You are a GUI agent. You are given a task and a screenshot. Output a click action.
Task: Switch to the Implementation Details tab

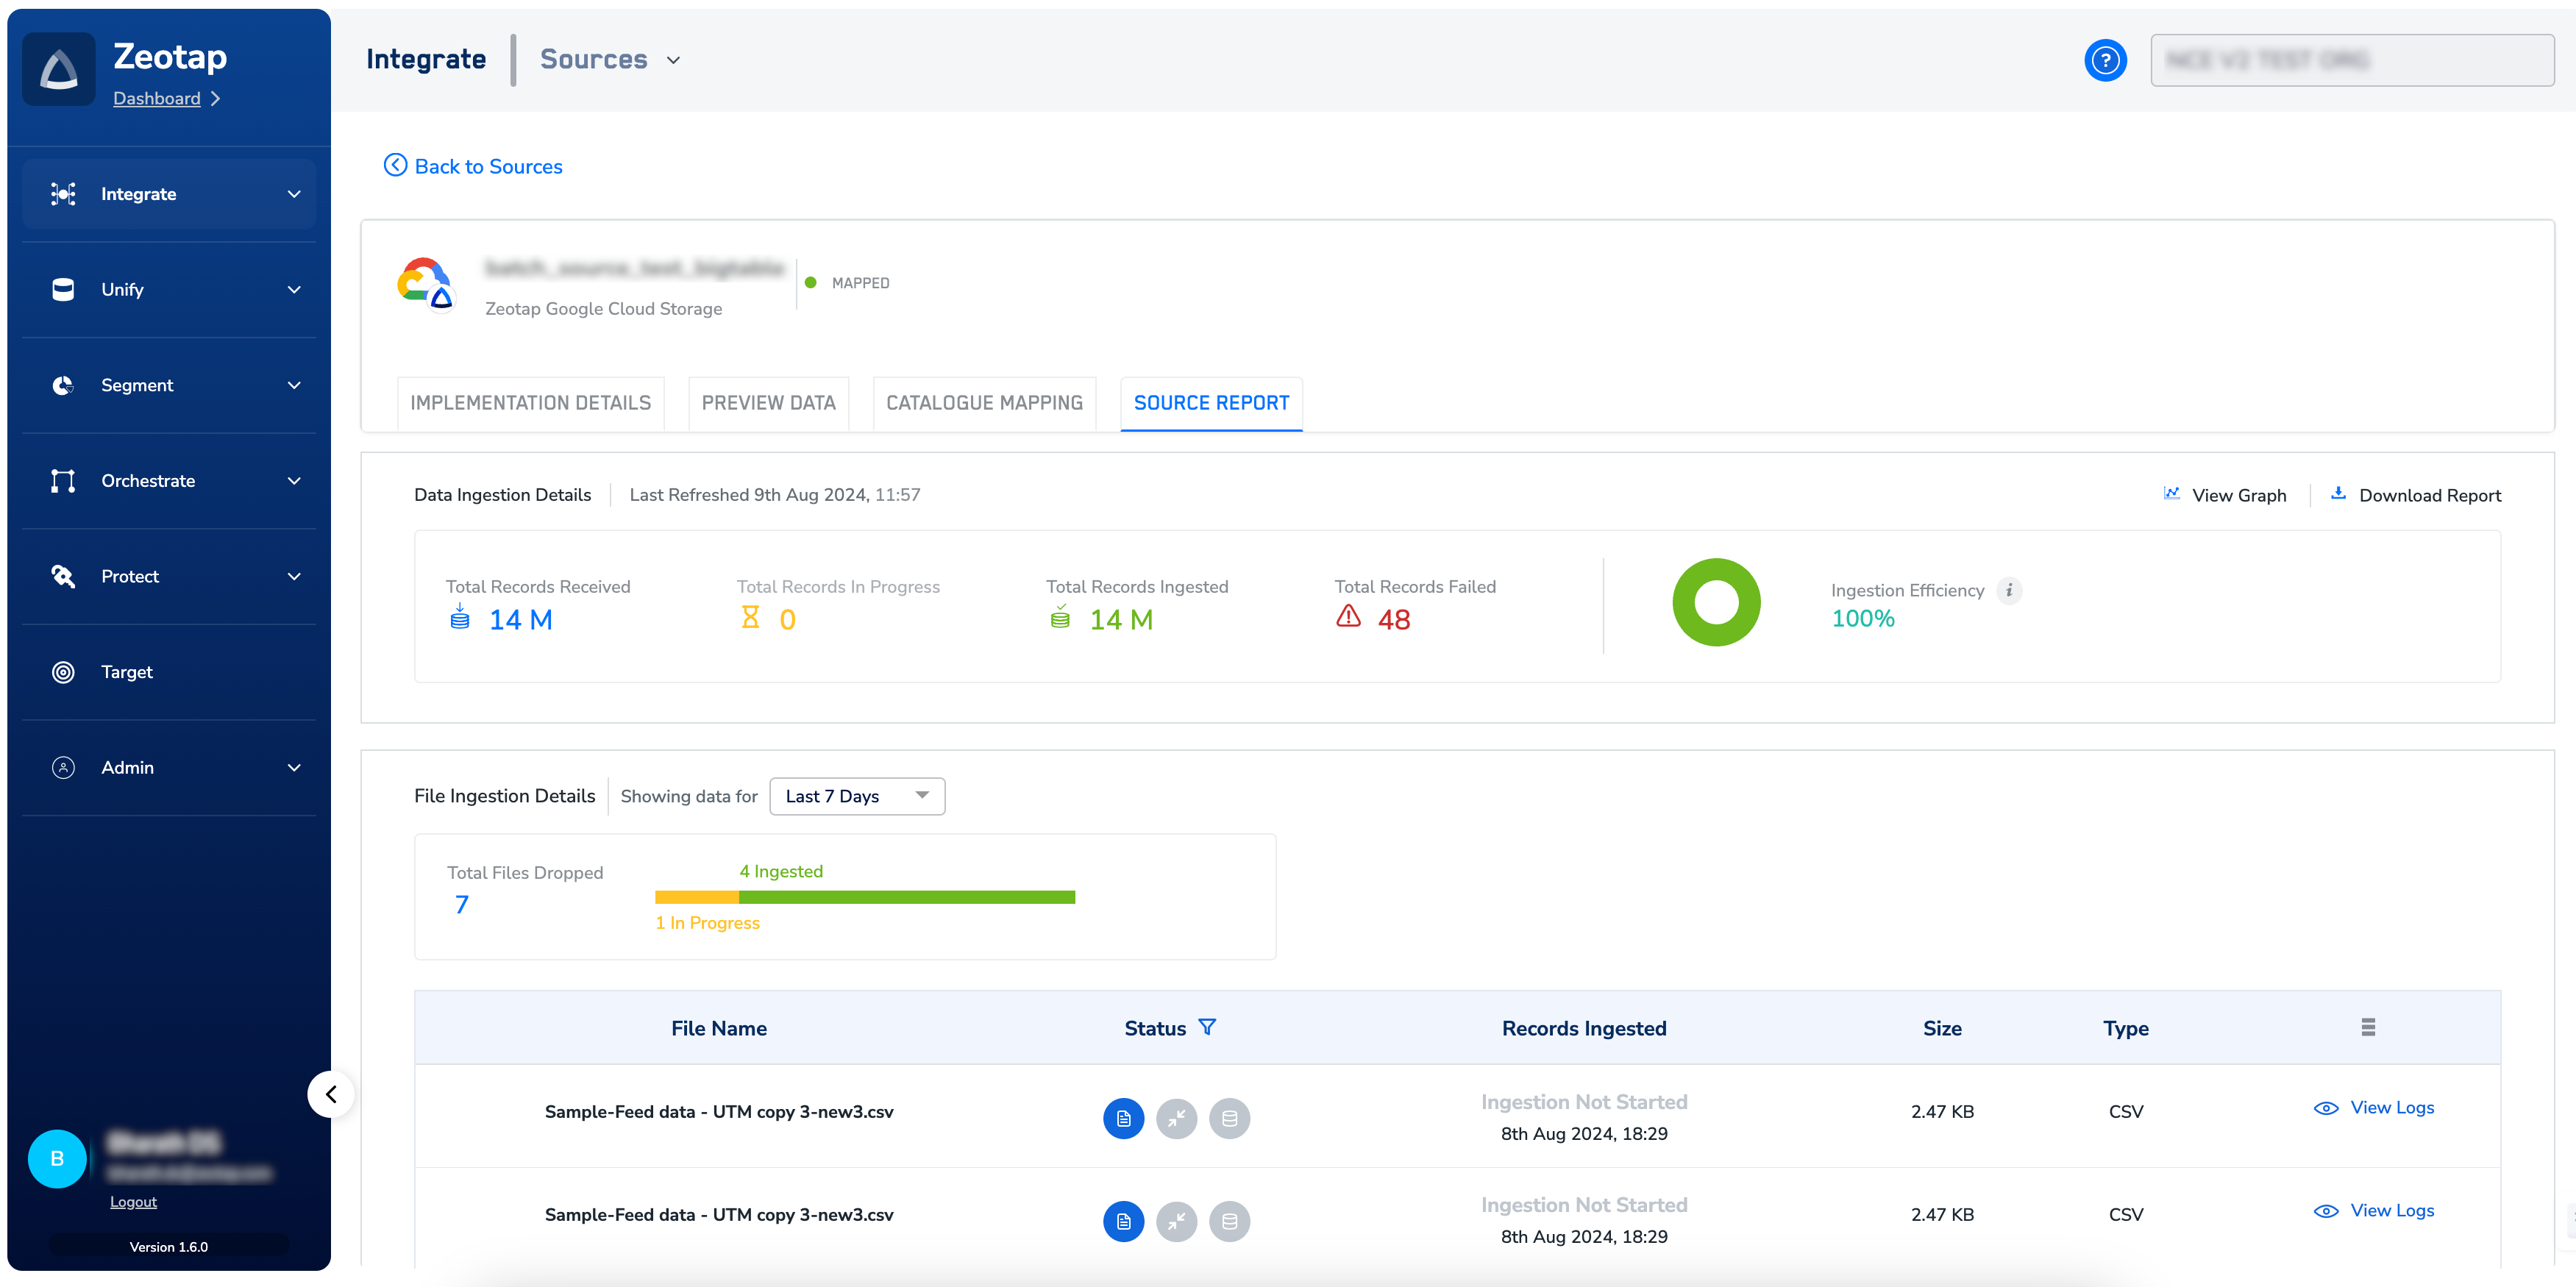tap(531, 403)
